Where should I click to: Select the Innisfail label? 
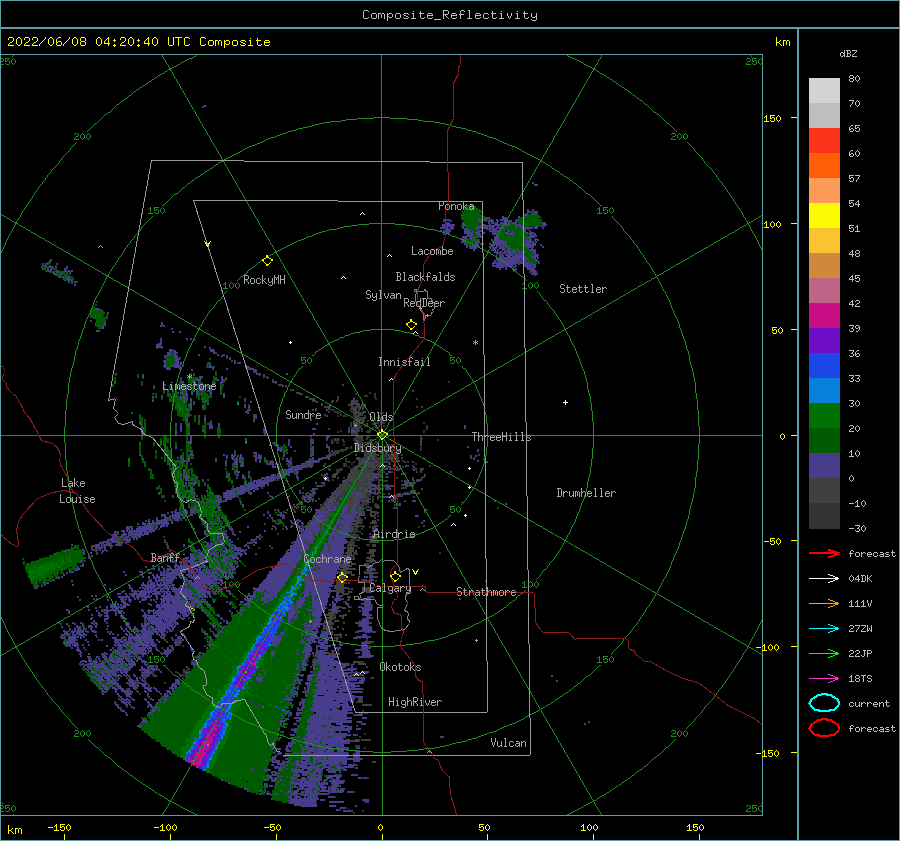(404, 362)
